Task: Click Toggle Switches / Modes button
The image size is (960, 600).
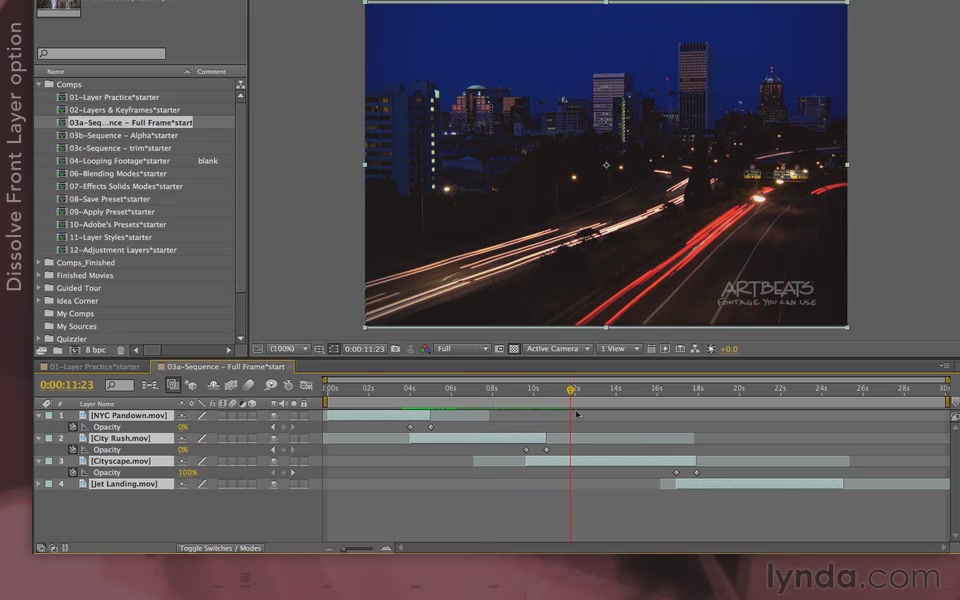Action: click(220, 548)
